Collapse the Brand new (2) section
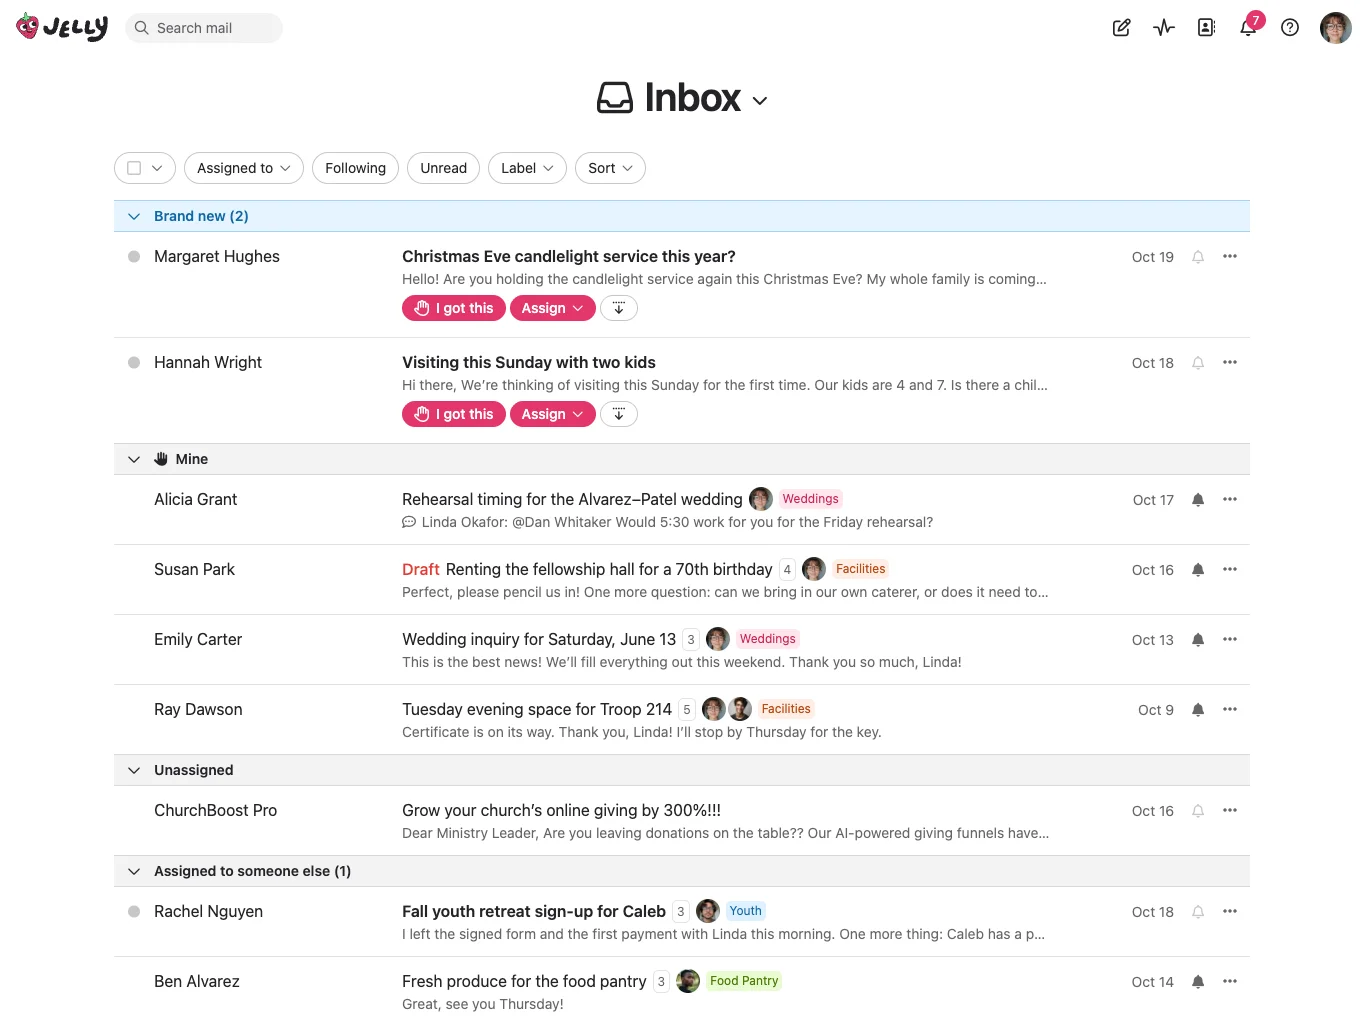The width and height of the screenshot is (1364, 1022). click(x=134, y=216)
